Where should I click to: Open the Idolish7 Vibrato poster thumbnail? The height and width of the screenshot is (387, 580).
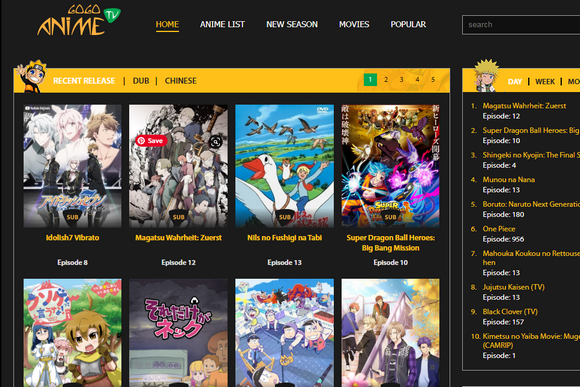click(x=72, y=166)
